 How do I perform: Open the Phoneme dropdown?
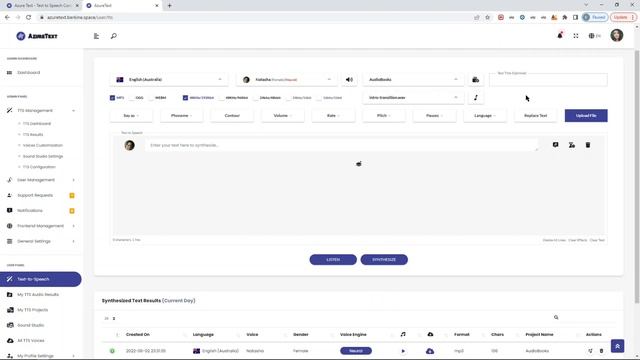182,116
